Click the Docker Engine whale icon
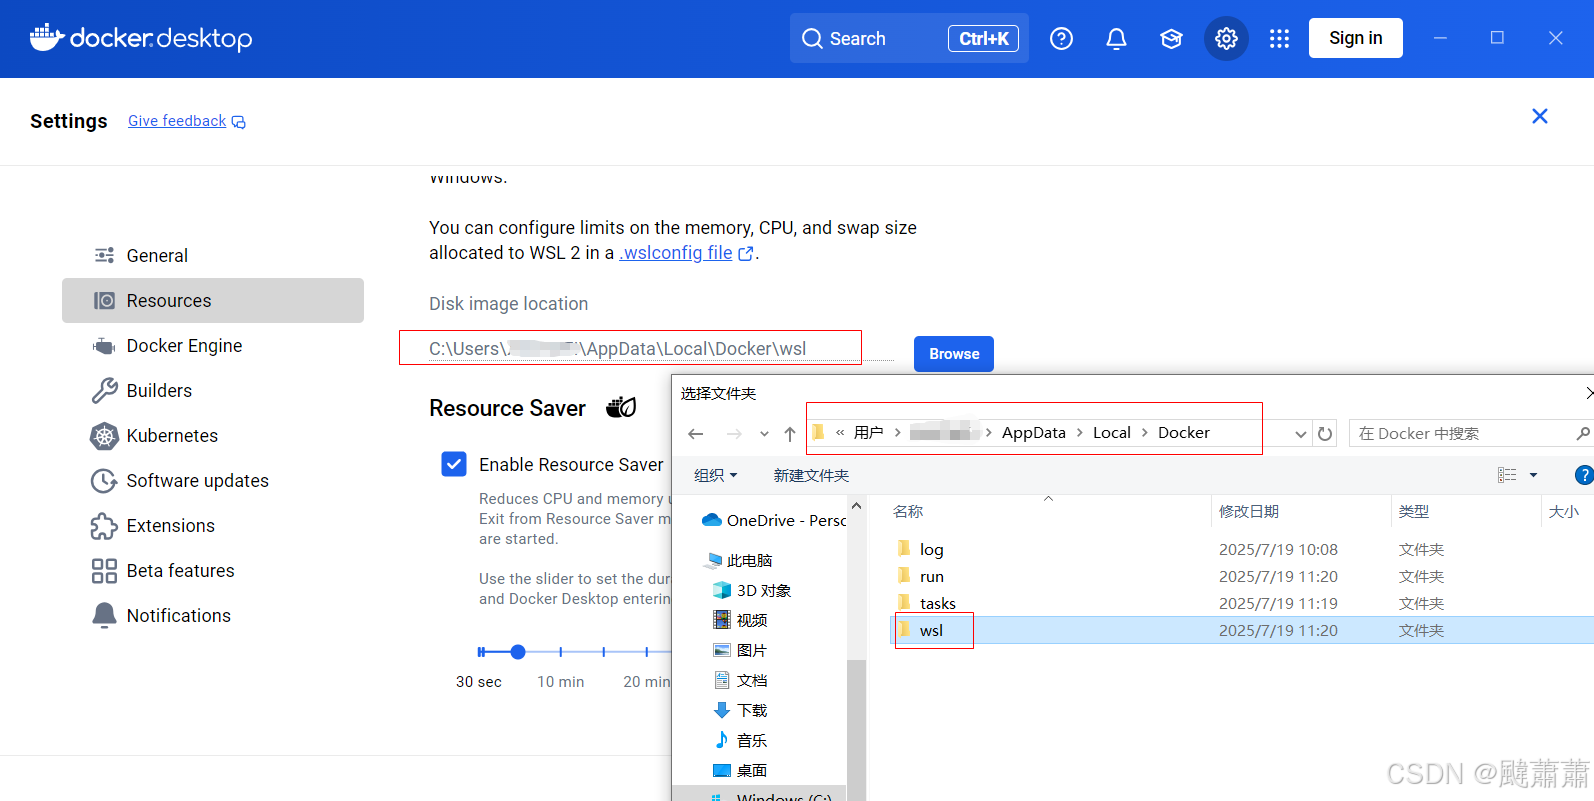Image resolution: width=1594 pixels, height=801 pixels. coord(104,346)
